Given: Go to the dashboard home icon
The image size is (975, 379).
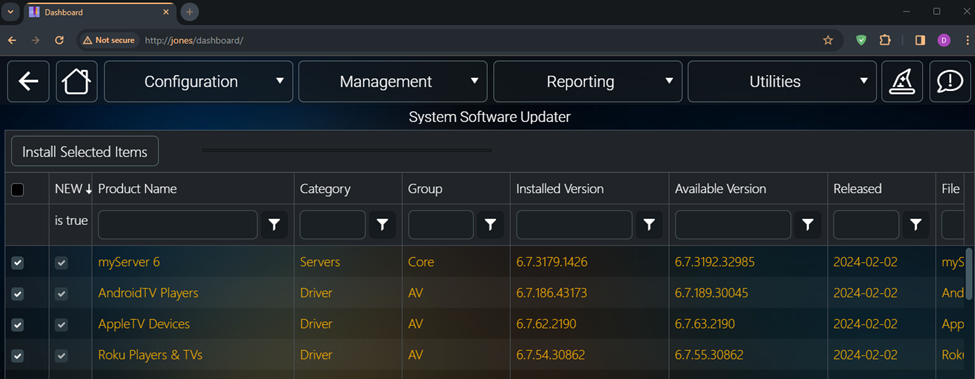Looking at the screenshot, I should point(77,81).
